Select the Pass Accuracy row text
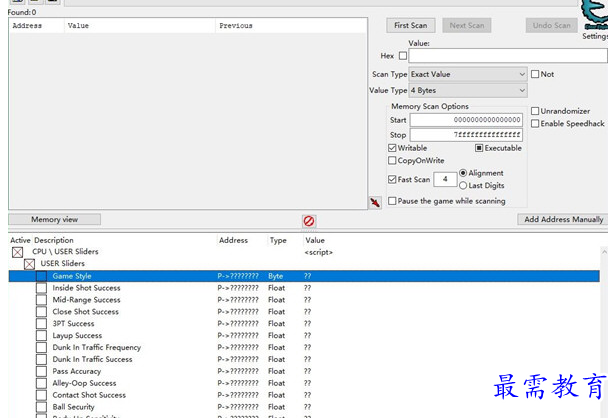615x418 pixels. (77, 371)
